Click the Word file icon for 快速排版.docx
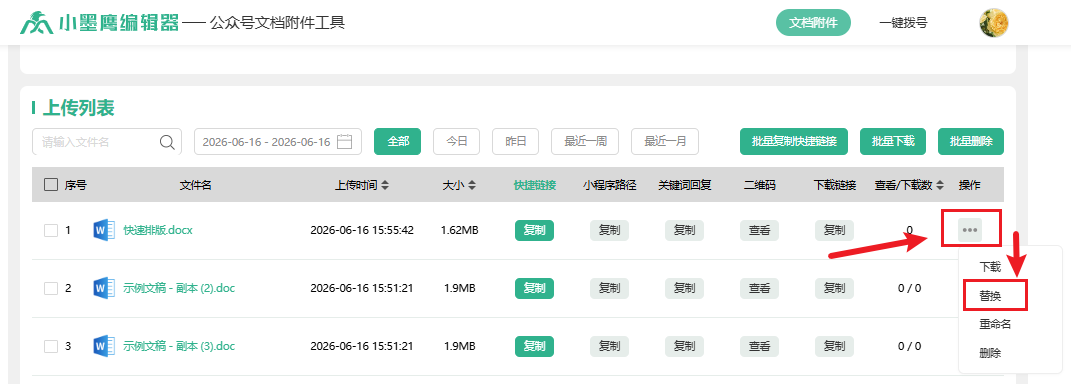 (104, 230)
